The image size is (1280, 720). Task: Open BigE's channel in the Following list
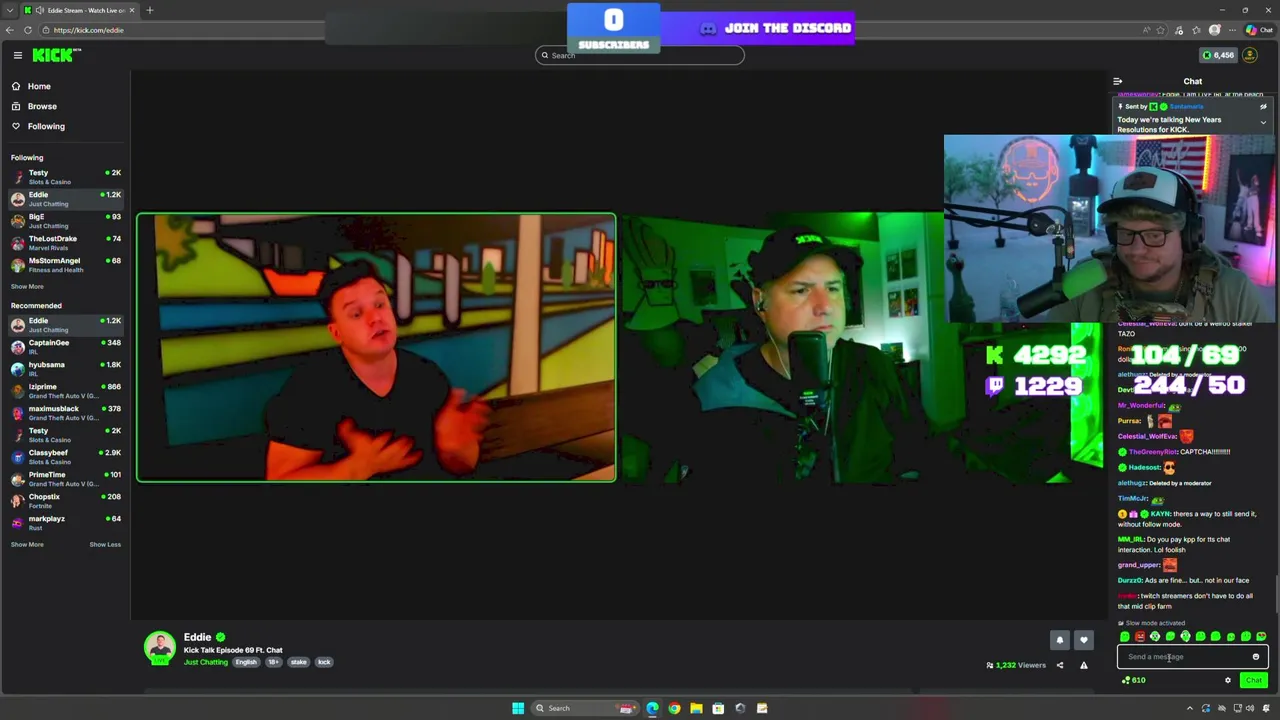(x=65, y=220)
